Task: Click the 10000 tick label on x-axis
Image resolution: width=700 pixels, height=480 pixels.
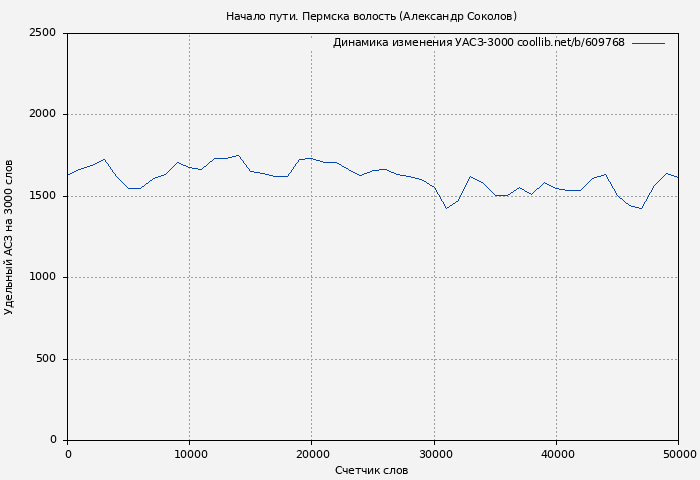Action: pyautogui.click(x=190, y=454)
